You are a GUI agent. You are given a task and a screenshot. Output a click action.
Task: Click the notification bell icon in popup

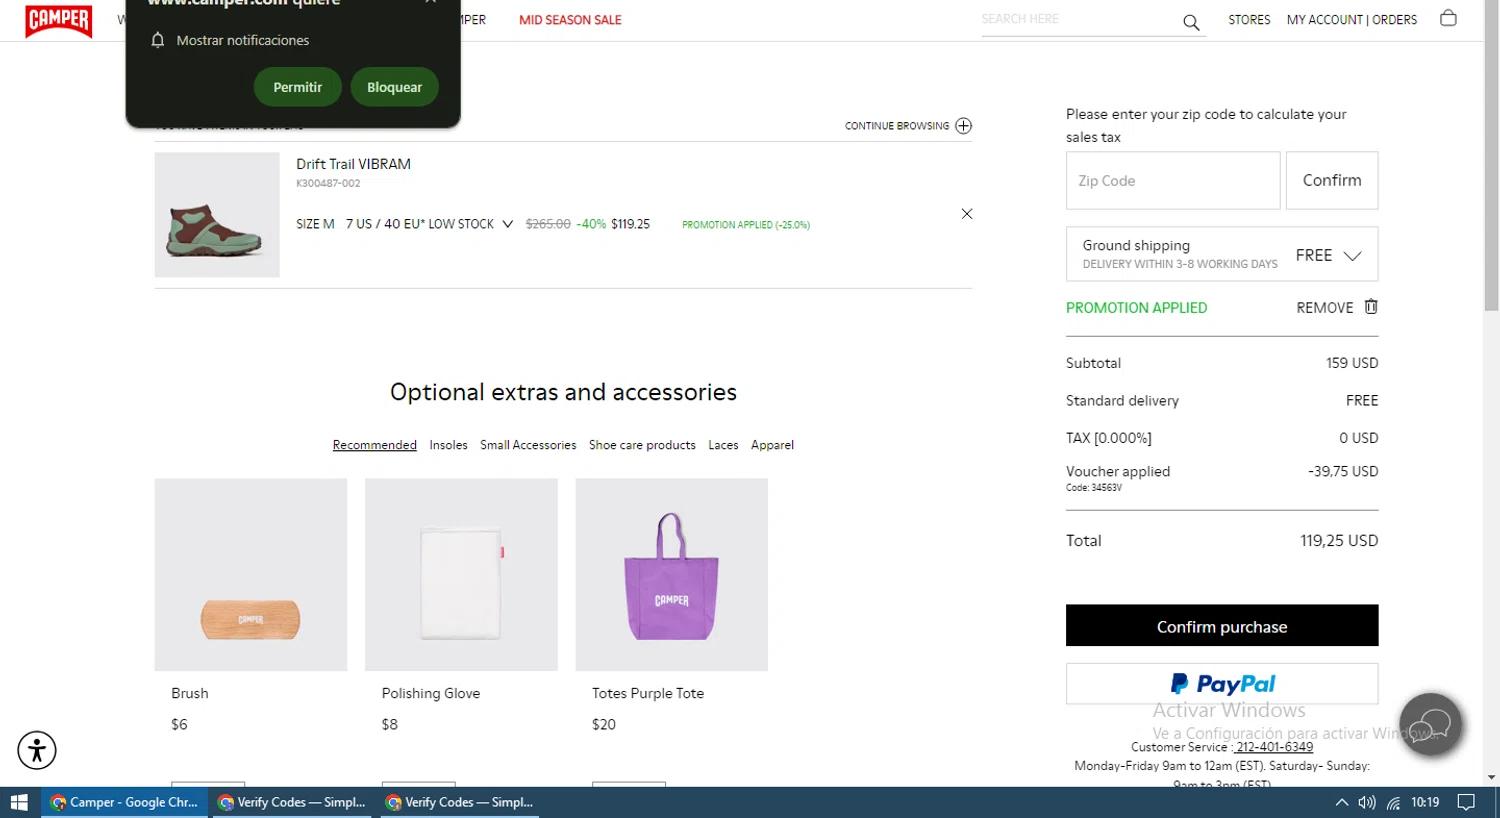(157, 40)
